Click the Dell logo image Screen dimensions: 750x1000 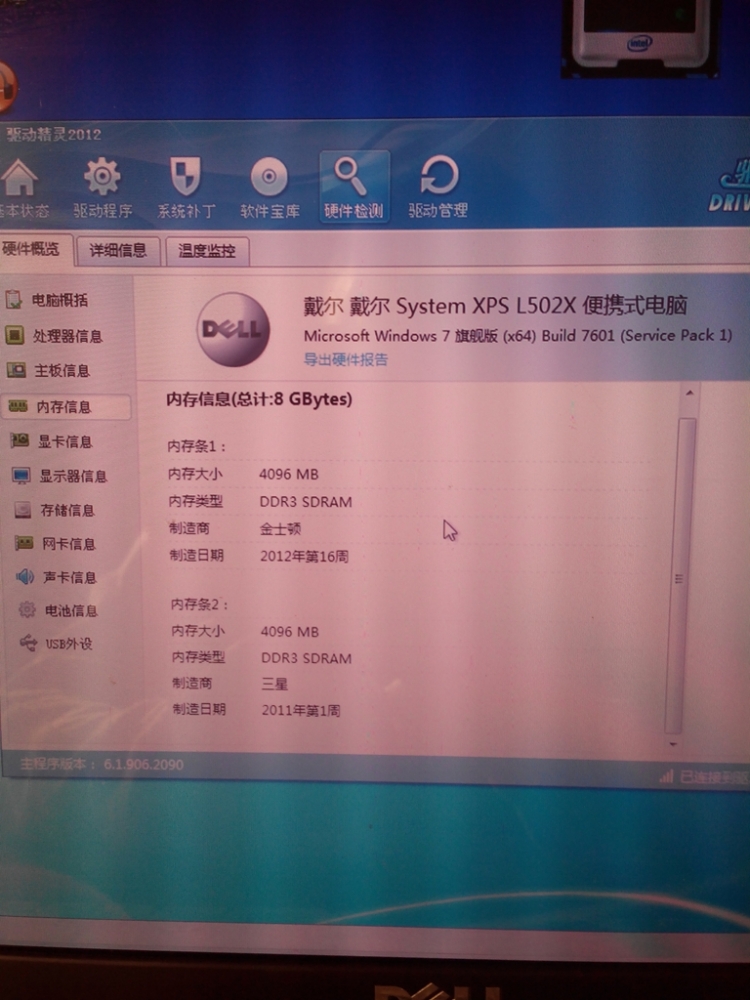coord(233,330)
